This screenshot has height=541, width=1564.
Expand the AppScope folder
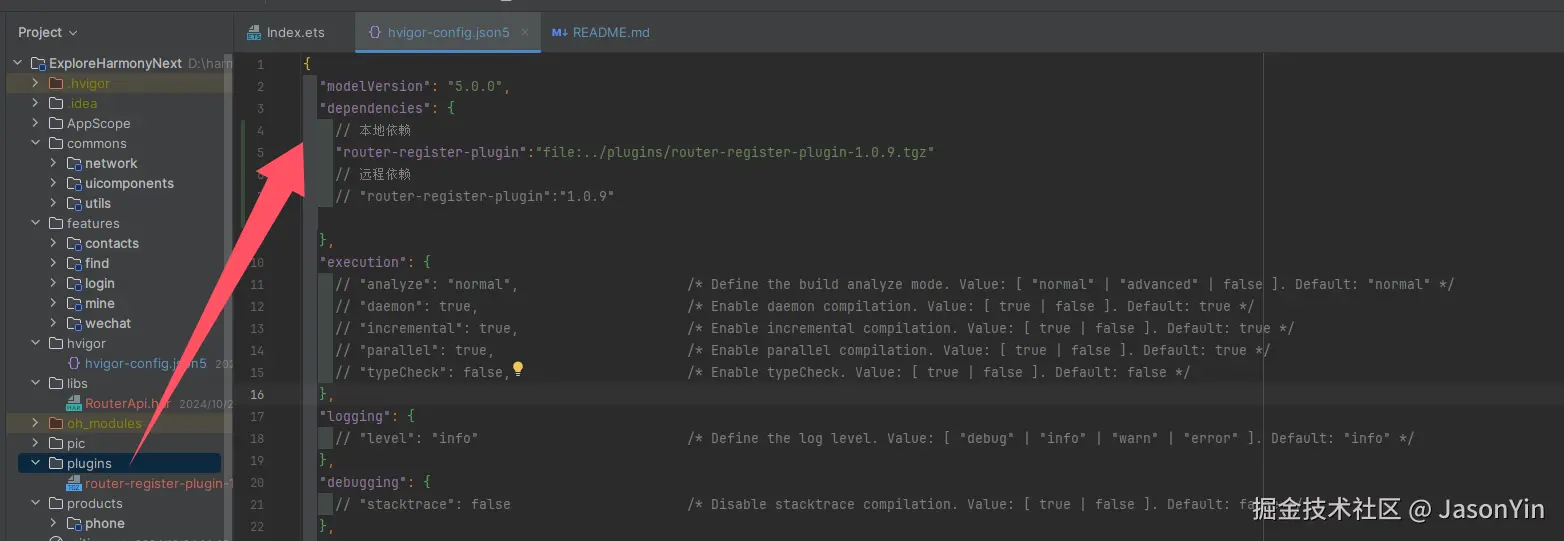(36, 123)
